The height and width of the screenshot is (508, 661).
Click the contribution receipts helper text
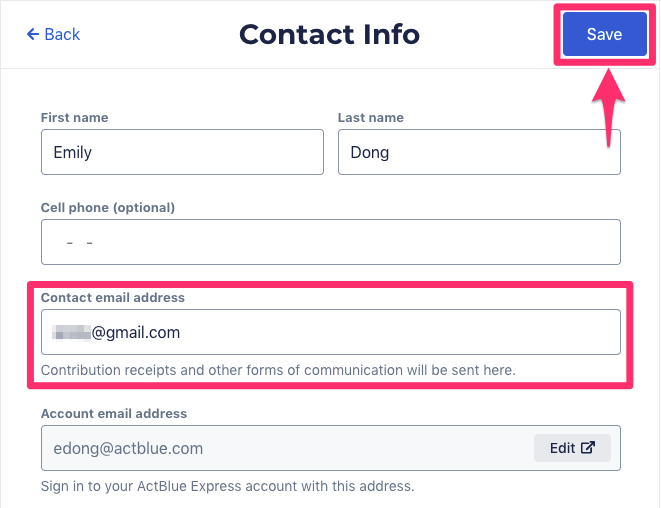pyautogui.click(x=278, y=370)
